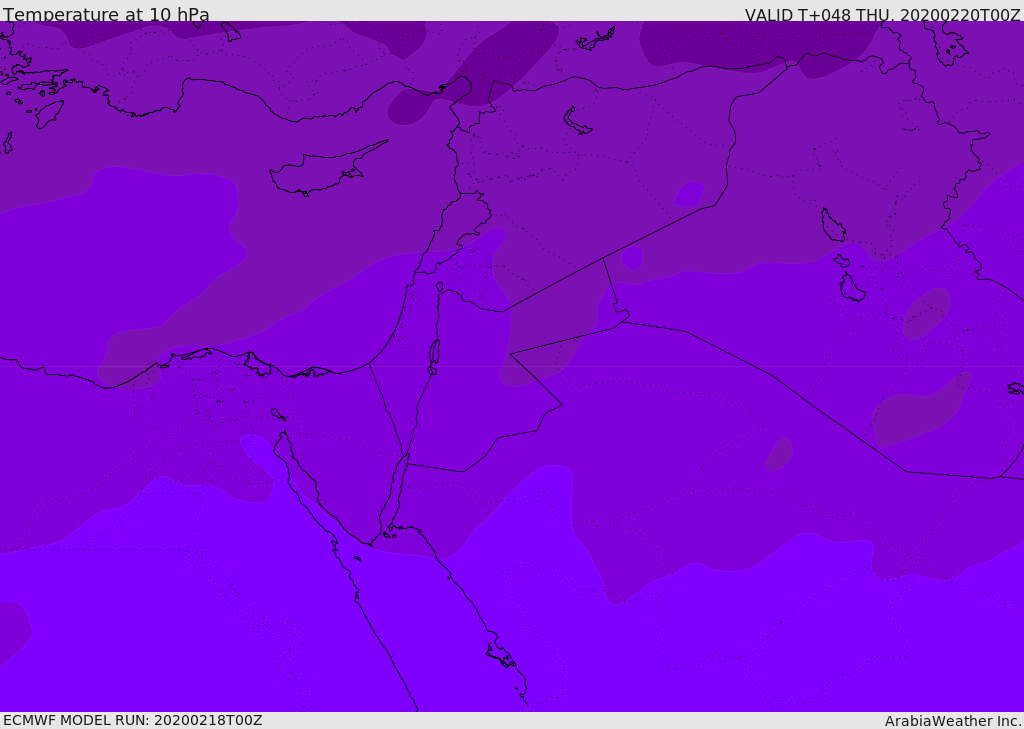Click the 'VALID T+048 THU. 20200220T00Z' label
Image resolution: width=1024 pixels, height=729 pixels.
[882, 15]
